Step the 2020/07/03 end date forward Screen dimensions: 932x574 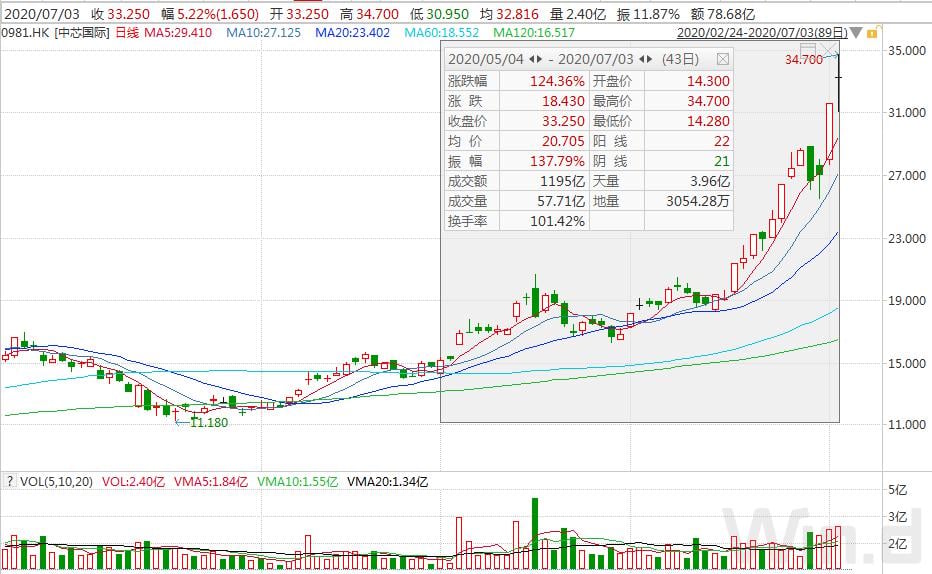(649, 59)
